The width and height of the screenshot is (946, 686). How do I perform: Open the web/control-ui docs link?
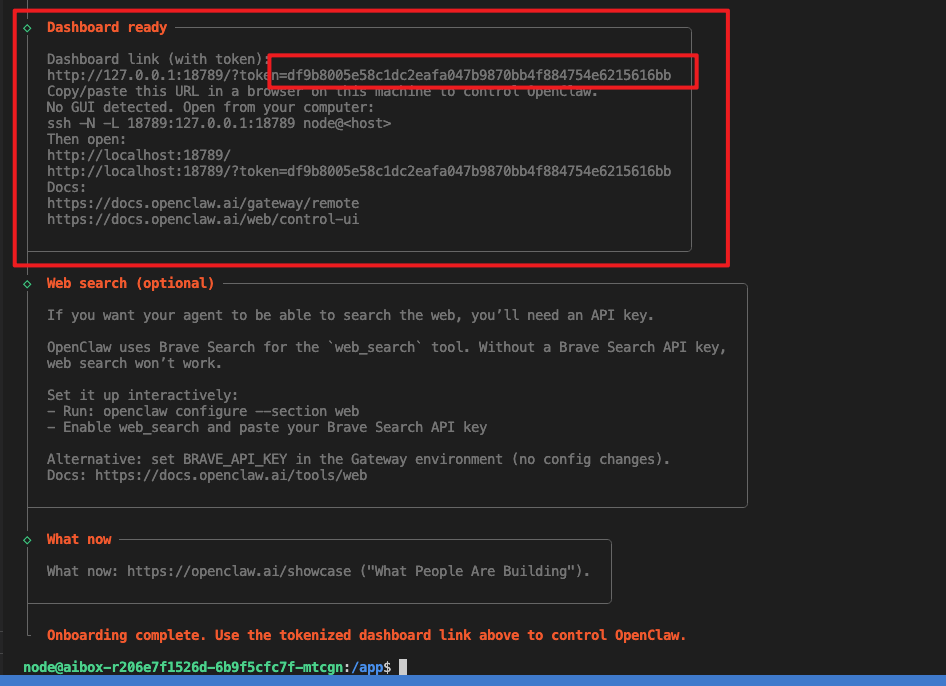[202, 219]
